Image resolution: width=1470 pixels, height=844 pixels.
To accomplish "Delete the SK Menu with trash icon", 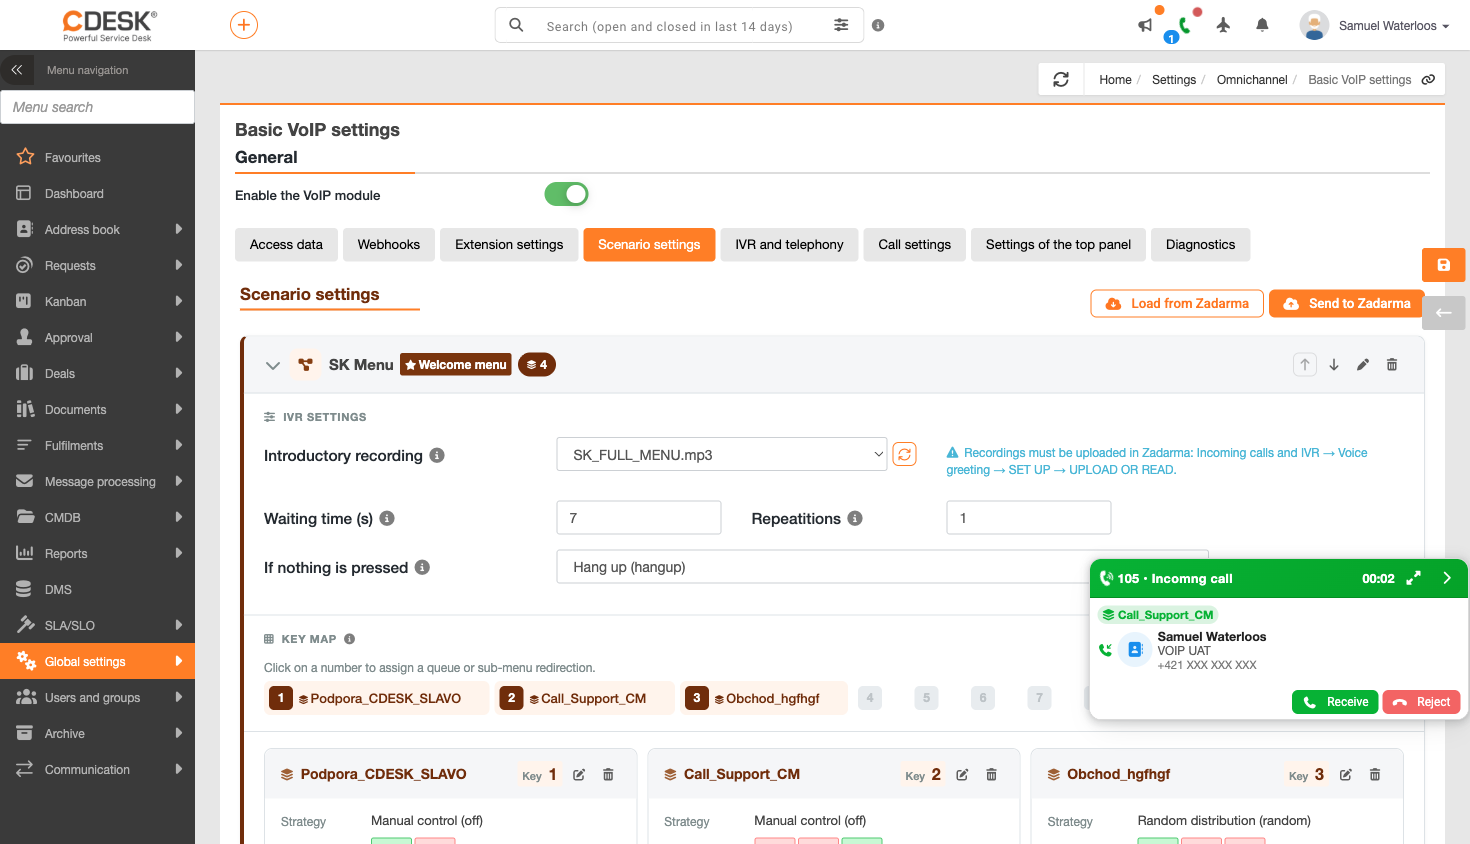I will coord(1392,365).
